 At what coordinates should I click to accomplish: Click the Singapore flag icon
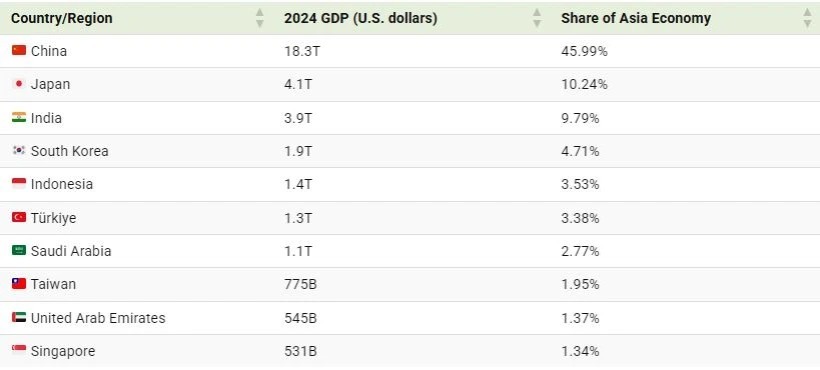point(19,350)
